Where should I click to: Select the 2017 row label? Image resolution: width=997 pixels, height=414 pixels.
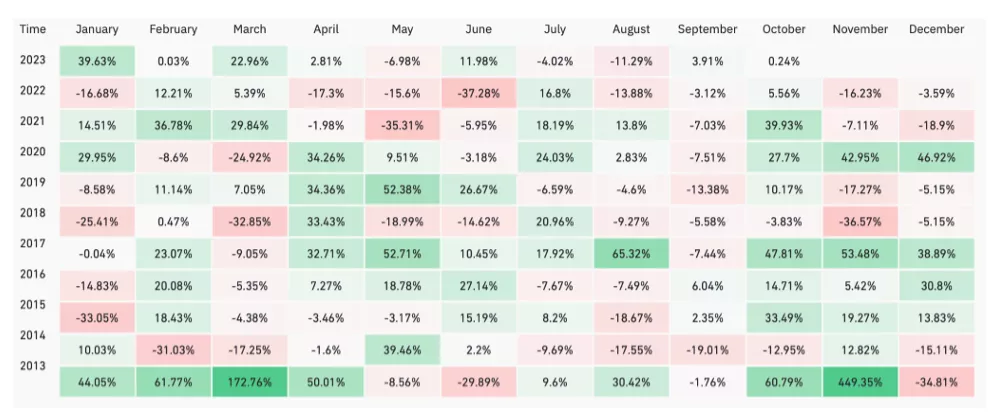click(x=33, y=242)
